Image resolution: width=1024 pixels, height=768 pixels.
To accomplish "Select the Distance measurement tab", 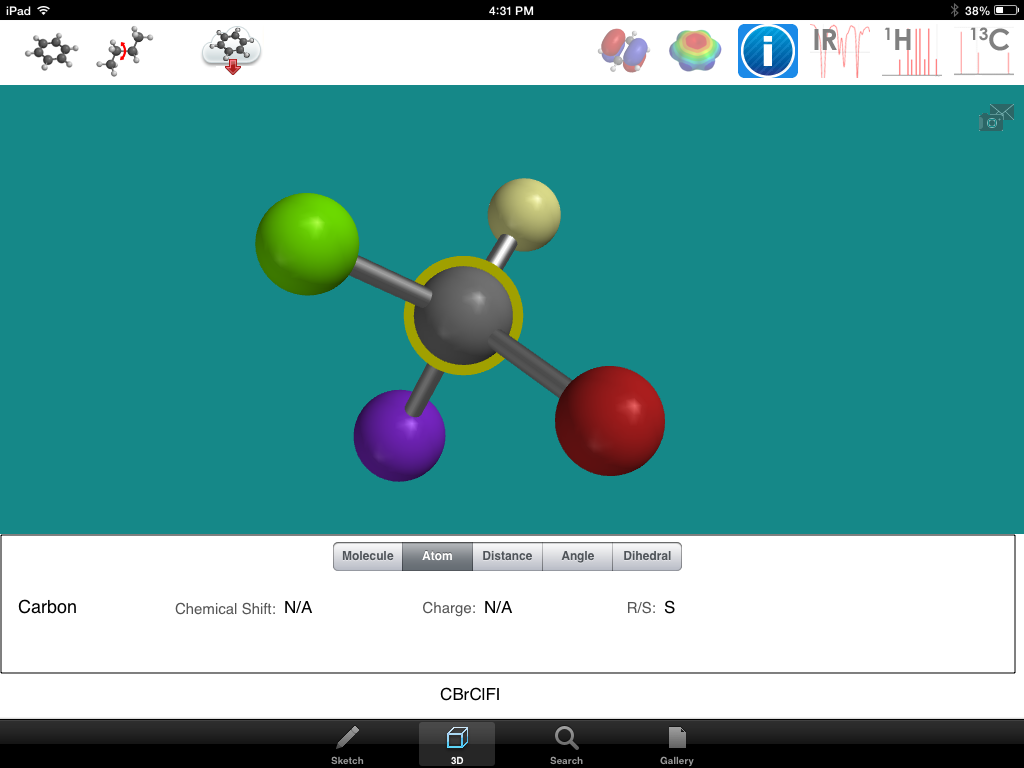I will click(x=507, y=556).
